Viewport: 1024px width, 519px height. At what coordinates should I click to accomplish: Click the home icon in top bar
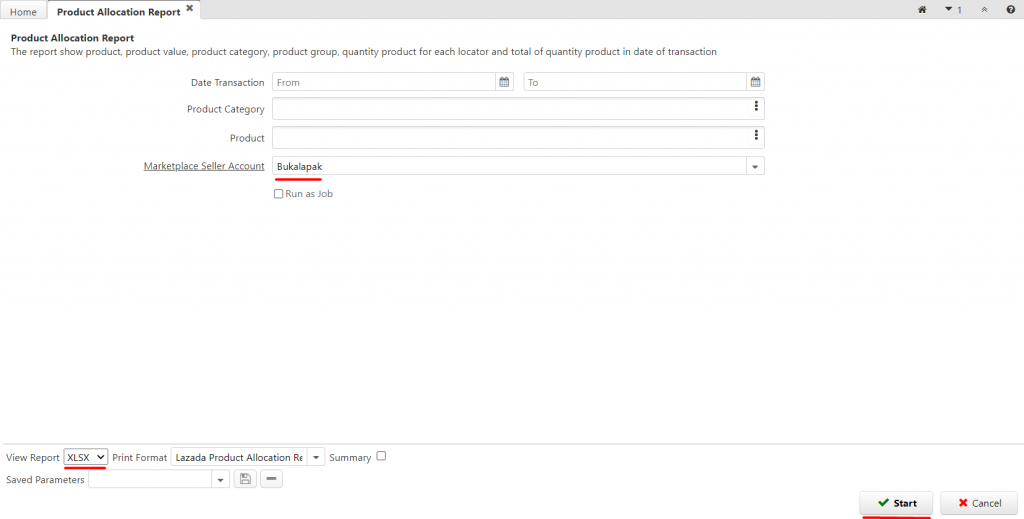(x=922, y=10)
